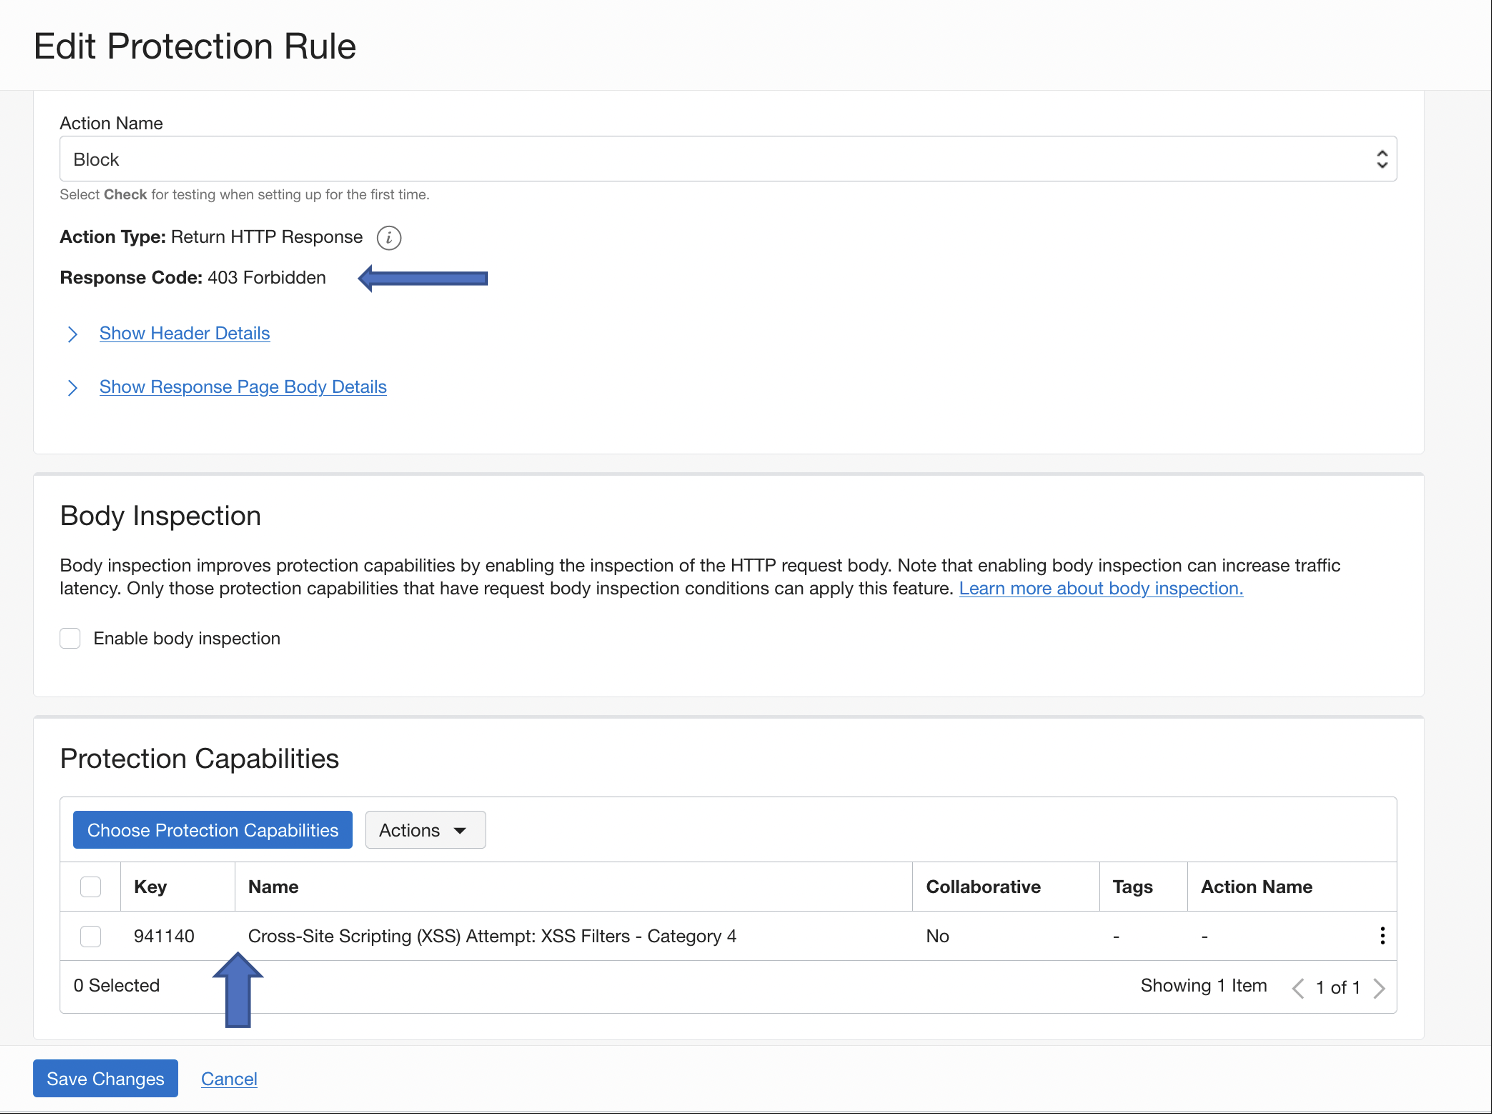Click the Choose Protection Capabilities button

coord(213,831)
